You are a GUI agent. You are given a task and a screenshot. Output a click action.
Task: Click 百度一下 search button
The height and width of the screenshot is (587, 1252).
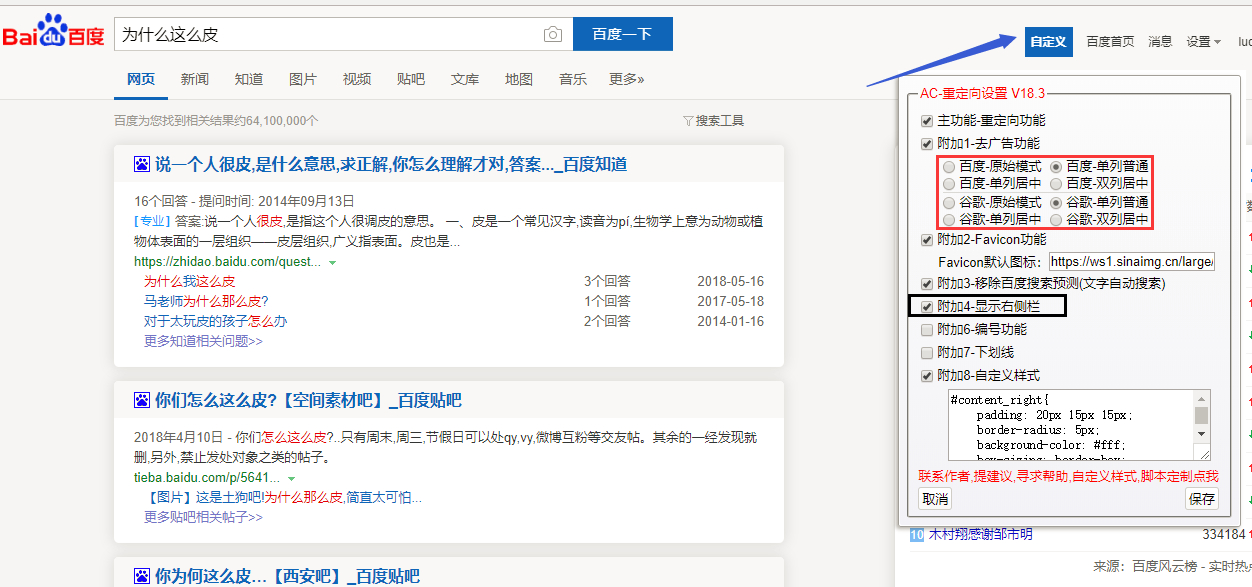pyautogui.click(x=622, y=34)
